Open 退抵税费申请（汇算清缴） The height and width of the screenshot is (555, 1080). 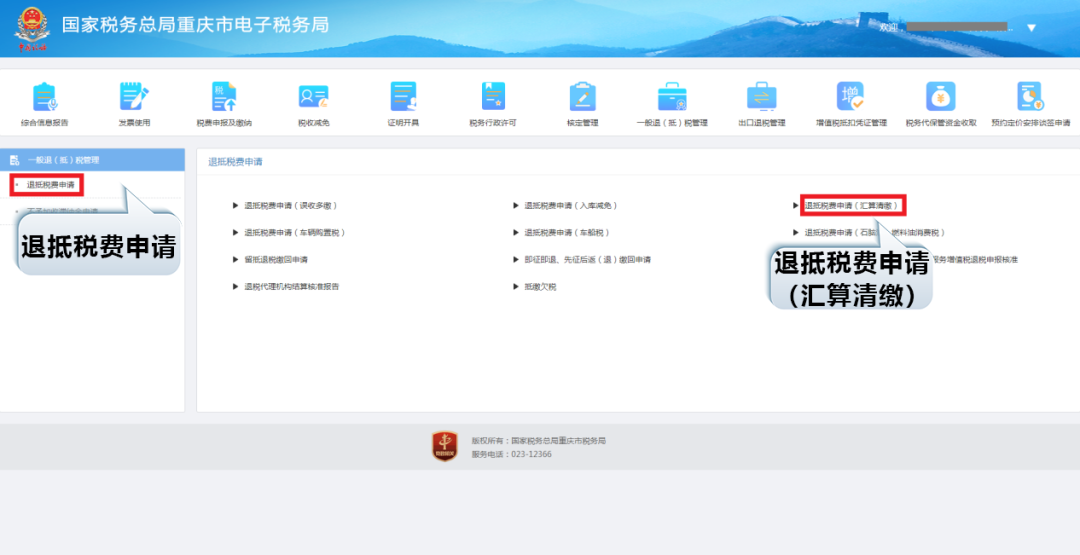tap(852, 205)
